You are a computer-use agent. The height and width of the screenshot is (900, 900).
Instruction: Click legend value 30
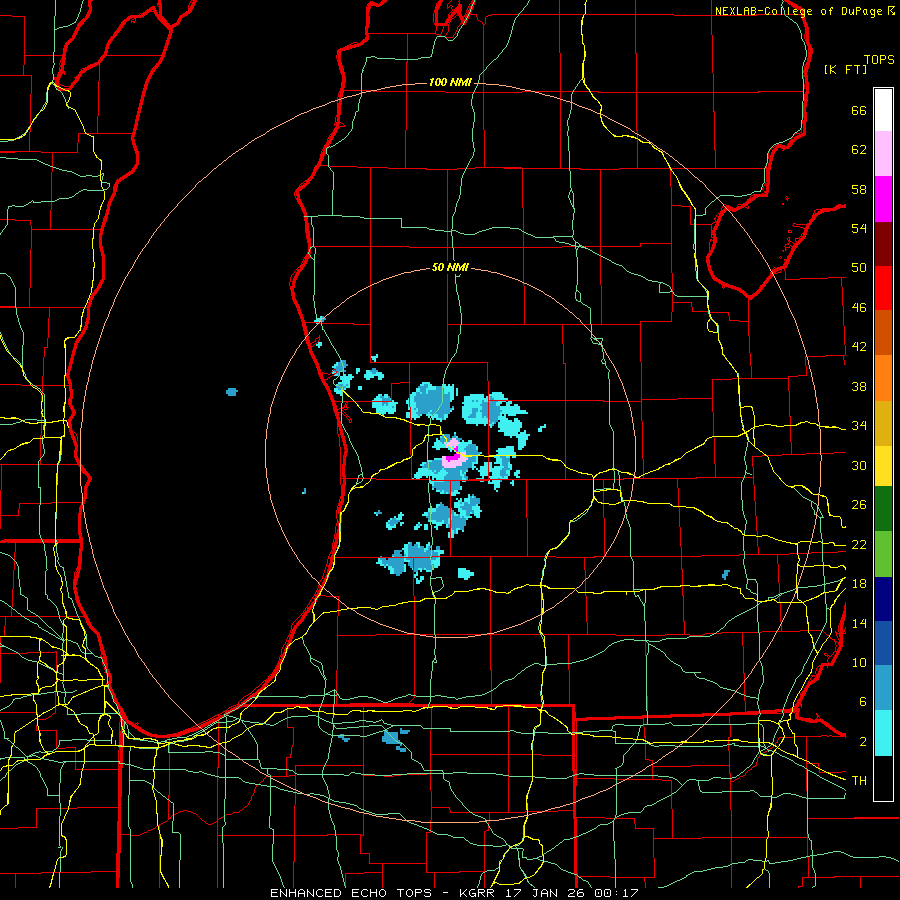(x=859, y=465)
